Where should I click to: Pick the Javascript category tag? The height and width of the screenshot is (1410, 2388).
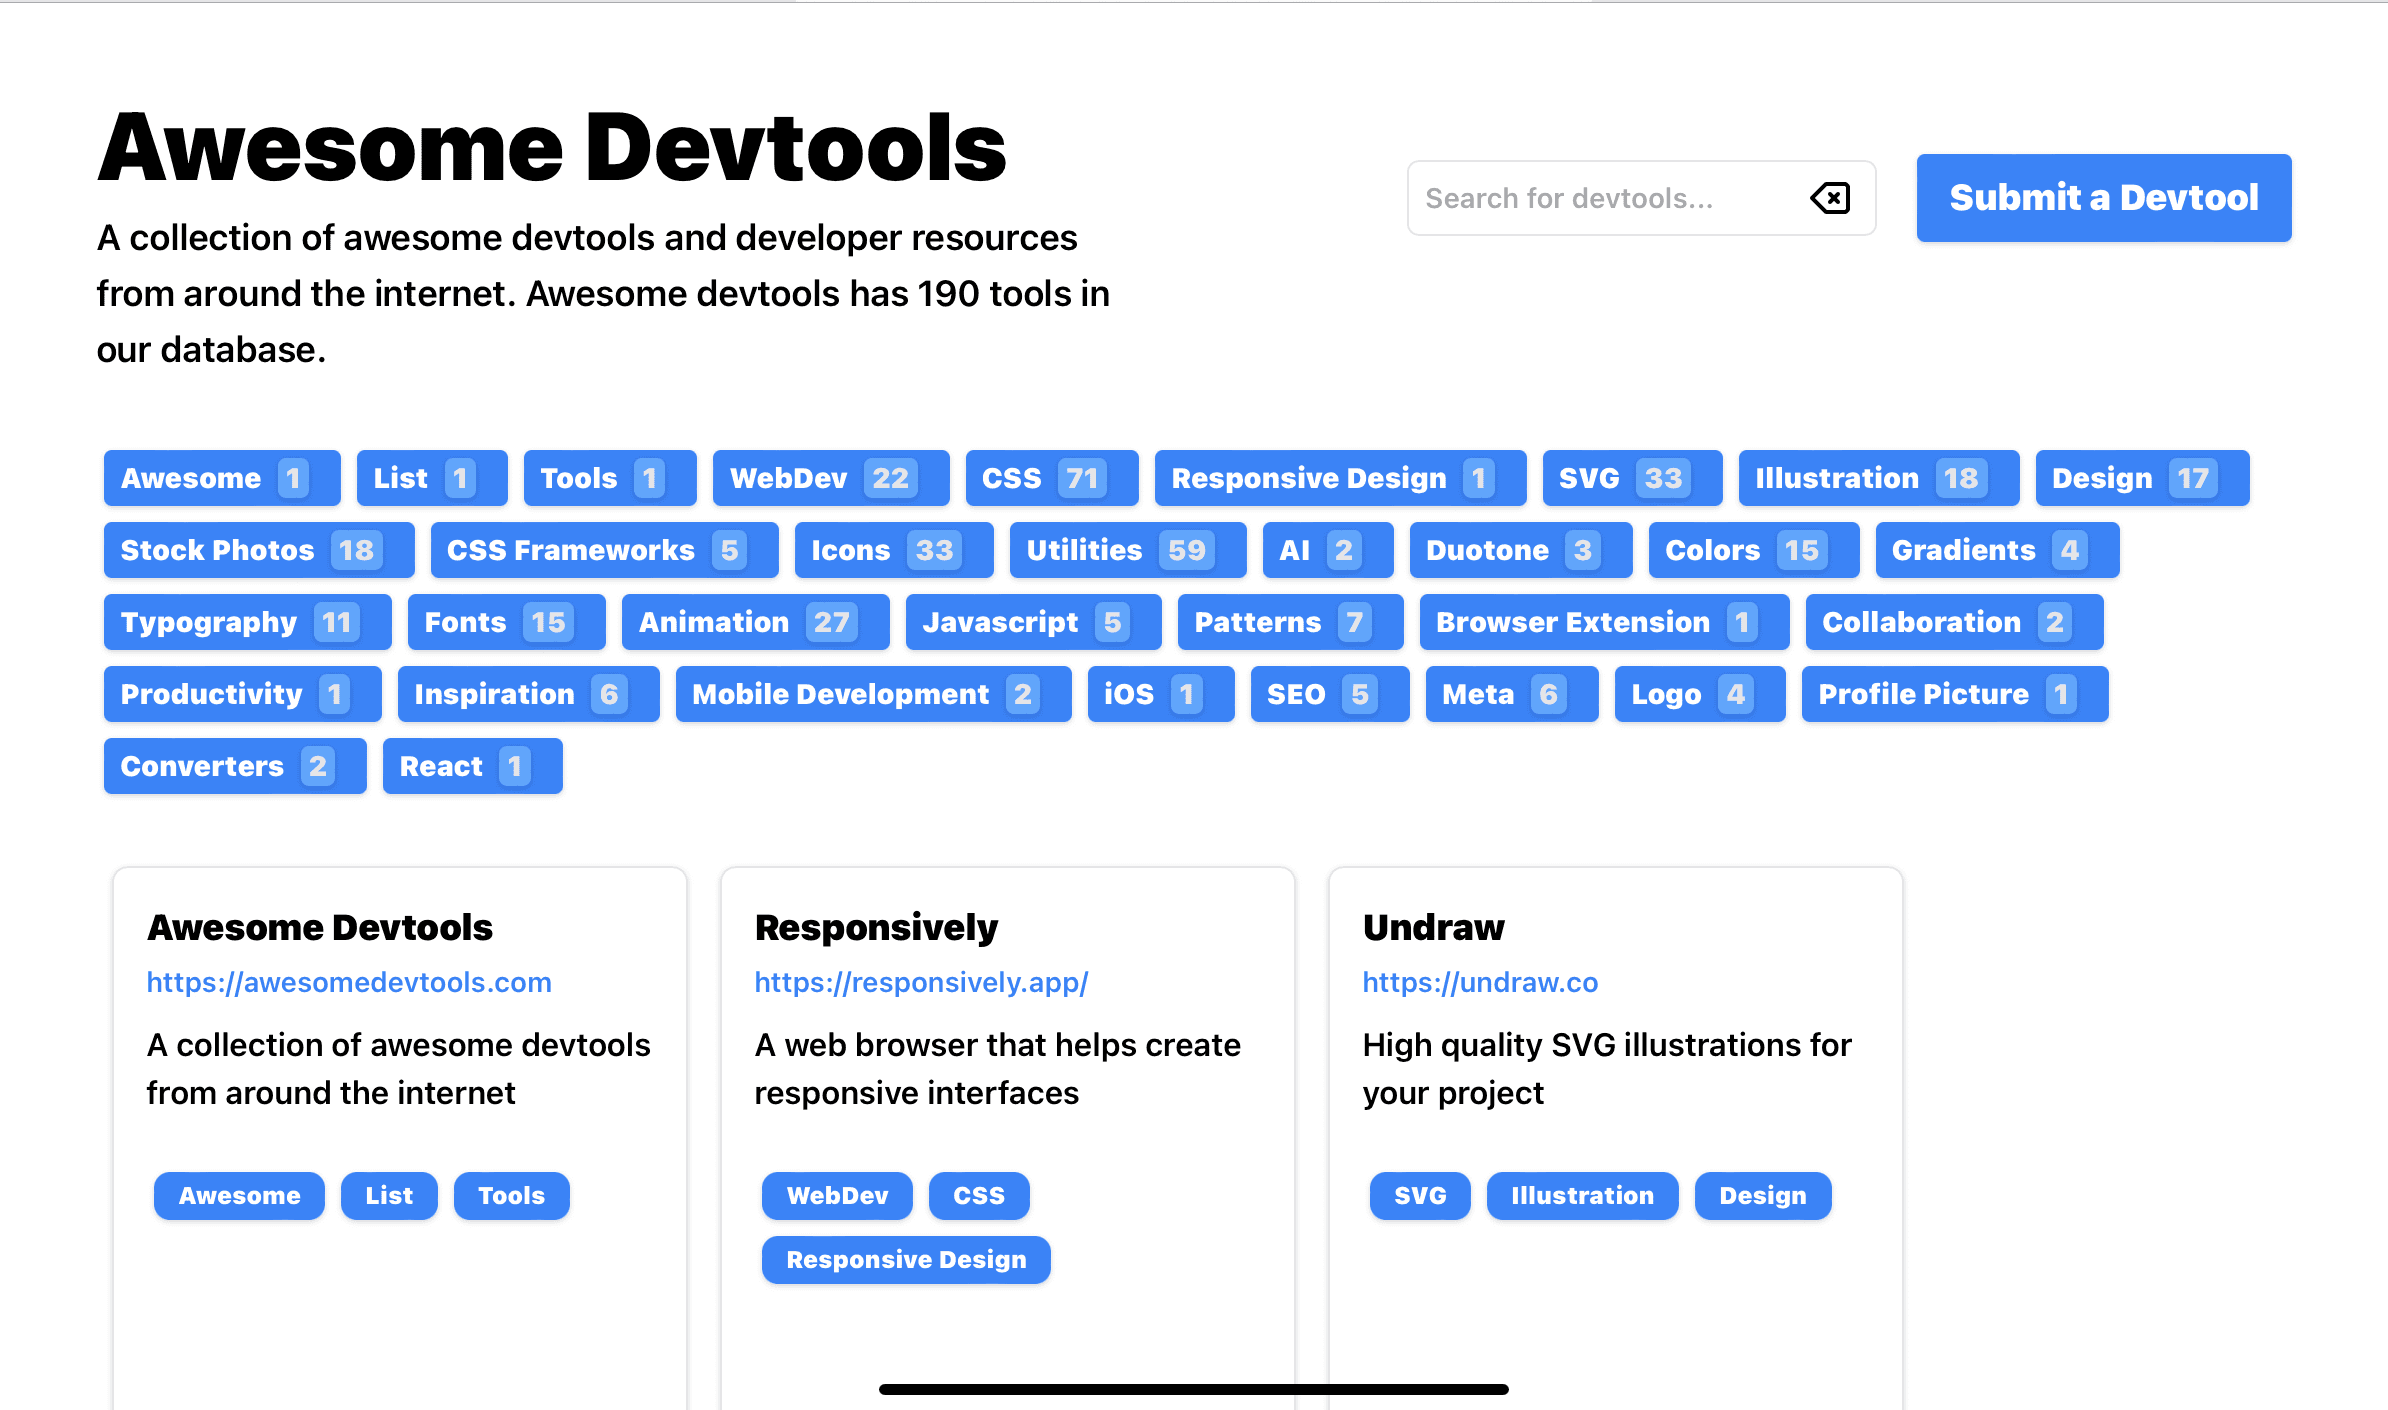[1034, 622]
